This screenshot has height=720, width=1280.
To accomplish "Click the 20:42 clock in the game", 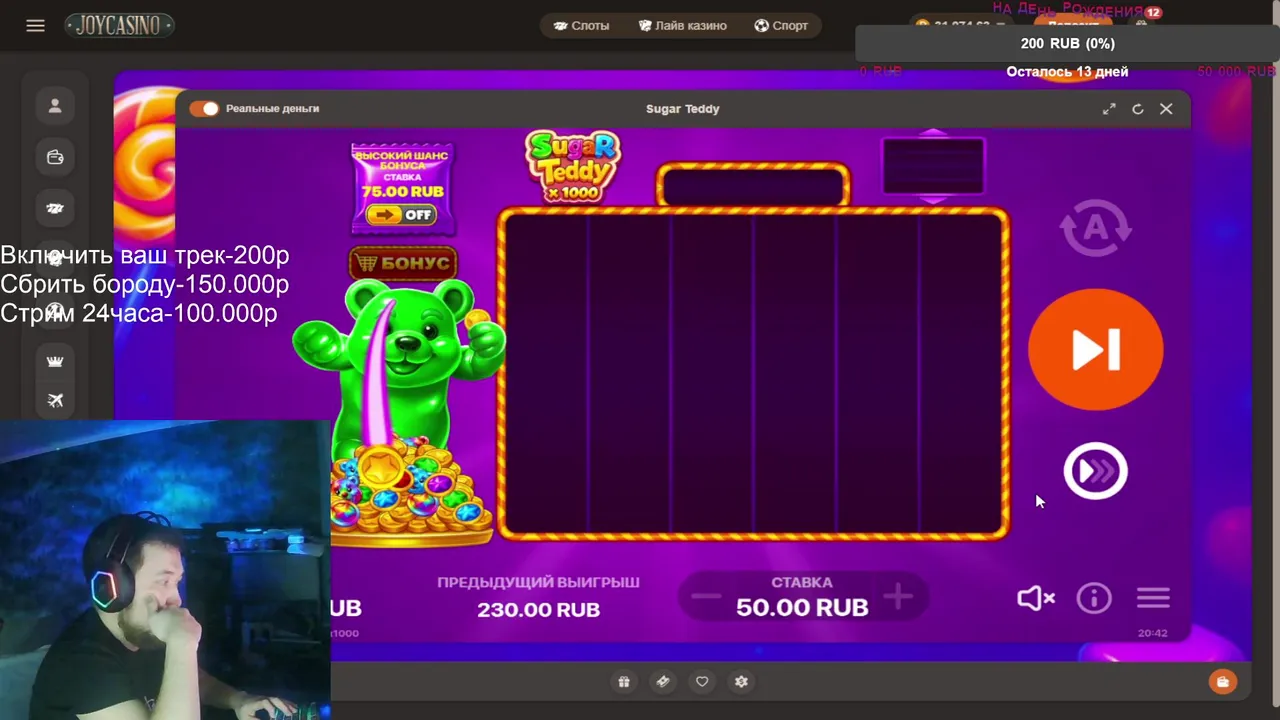I will coord(1152,633).
